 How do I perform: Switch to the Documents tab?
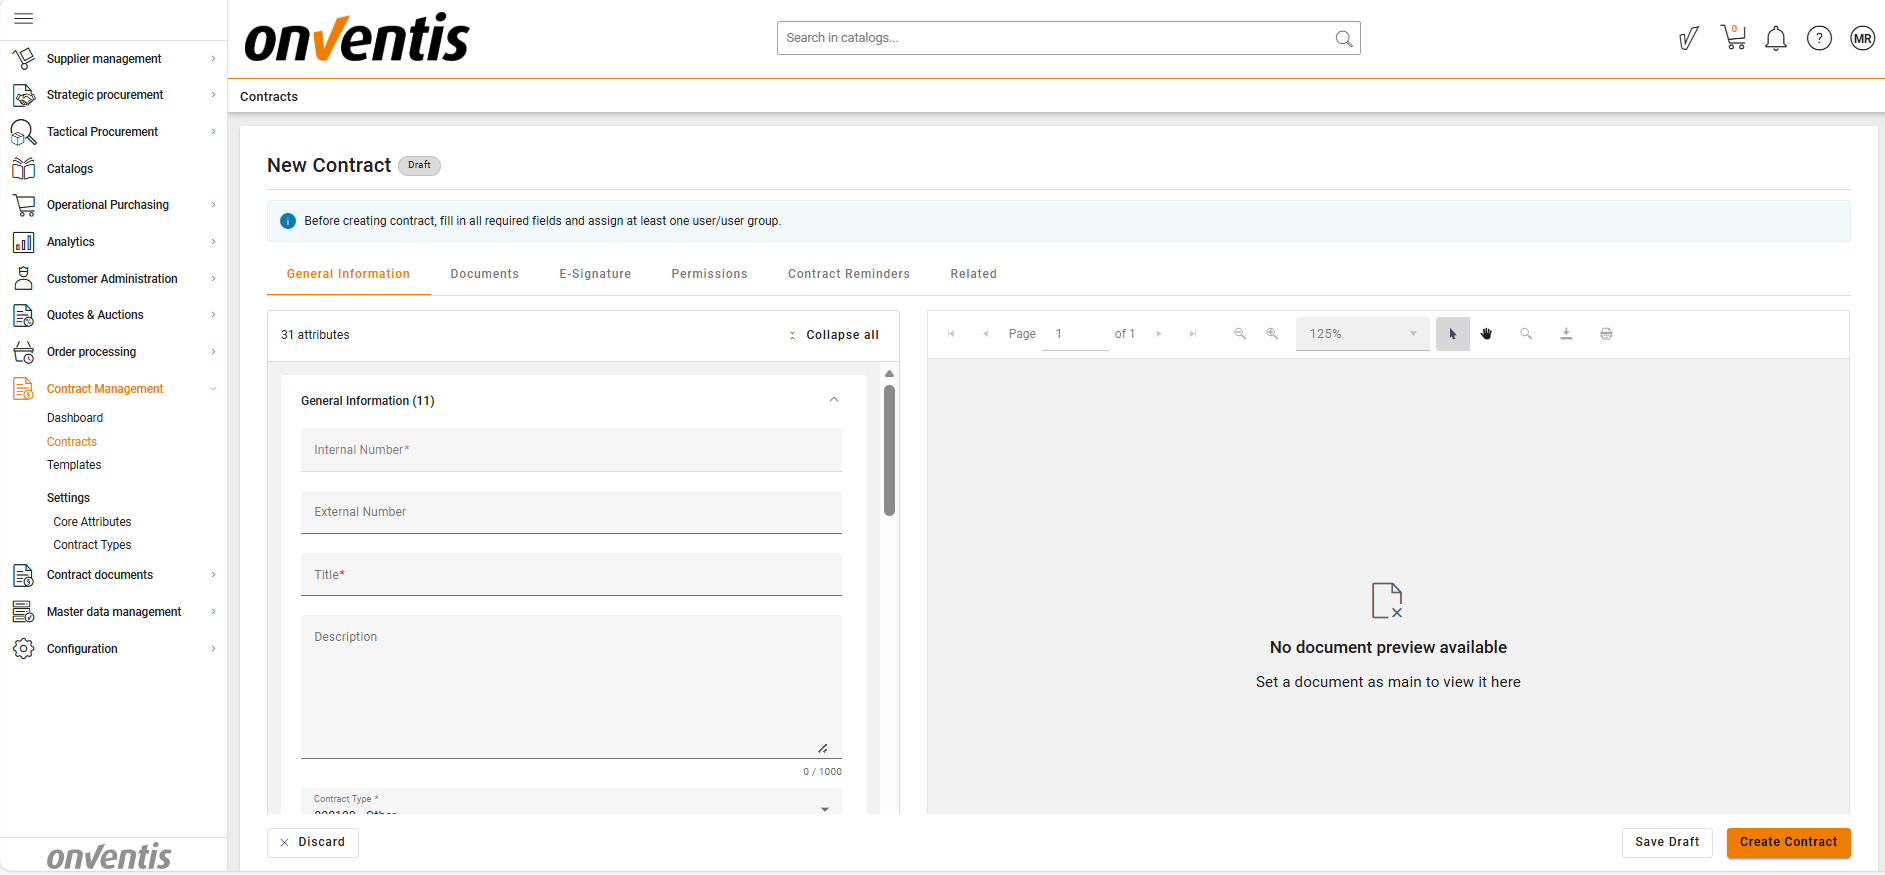click(x=484, y=274)
